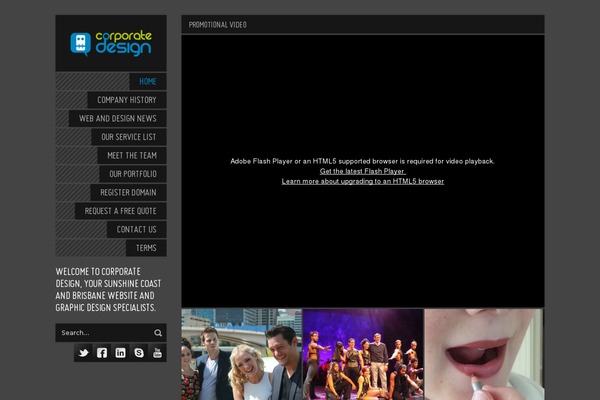Open Request a Free Quote page

pyautogui.click(x=121, y=211)
